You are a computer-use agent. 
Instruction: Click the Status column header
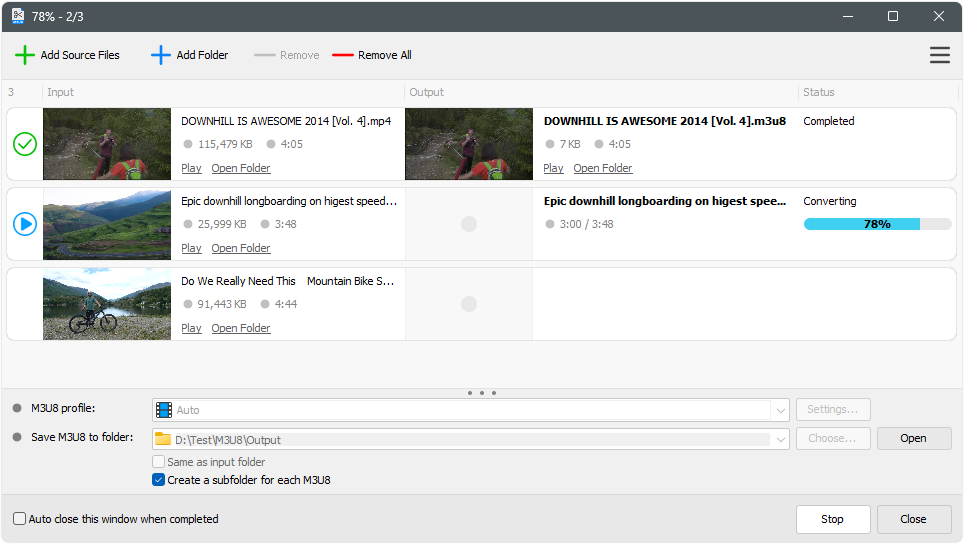click(x=818, y=92)
